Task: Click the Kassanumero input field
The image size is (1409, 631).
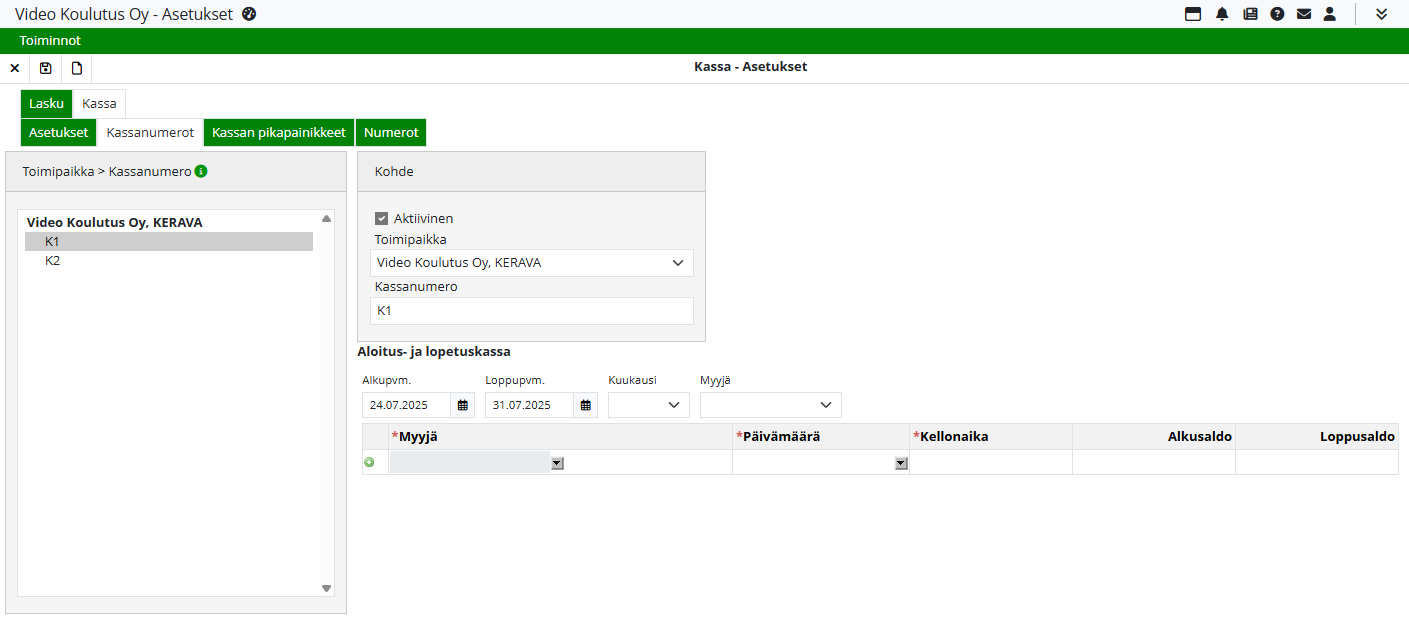Action: [x=531, y=311]
